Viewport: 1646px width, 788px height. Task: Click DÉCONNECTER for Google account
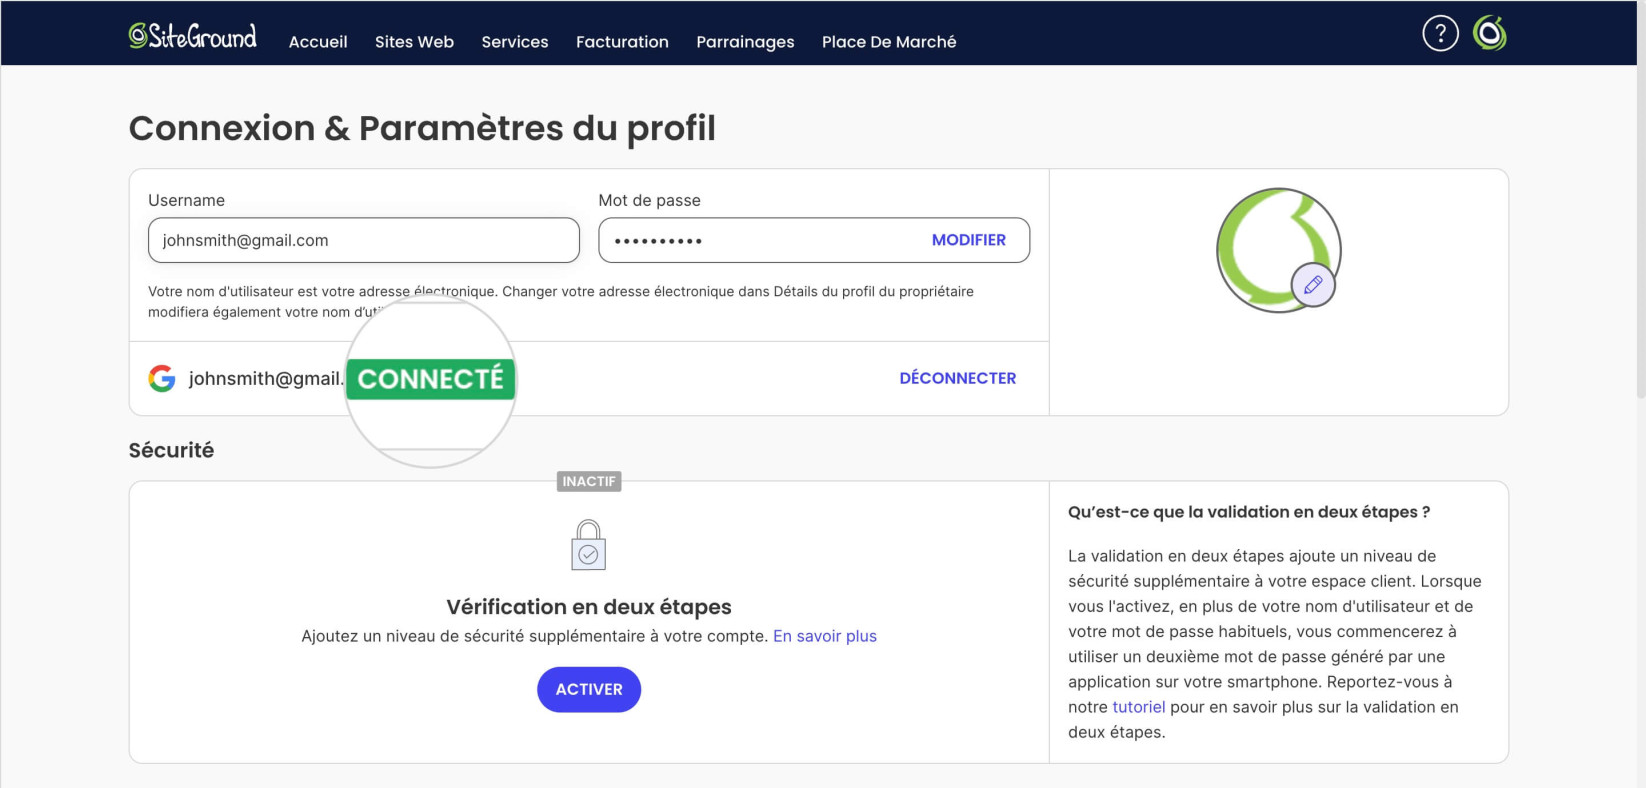tap(957, 378)
